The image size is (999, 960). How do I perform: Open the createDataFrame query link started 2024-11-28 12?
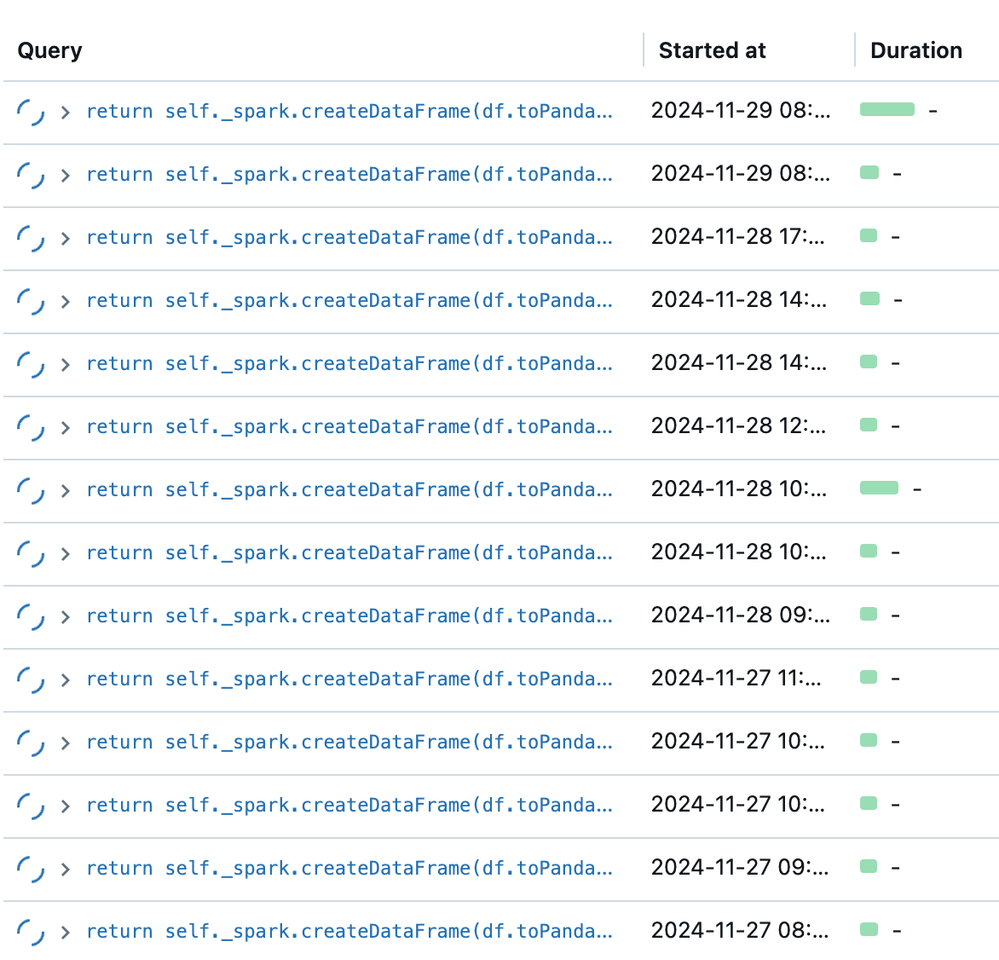(x=349, y=427)
